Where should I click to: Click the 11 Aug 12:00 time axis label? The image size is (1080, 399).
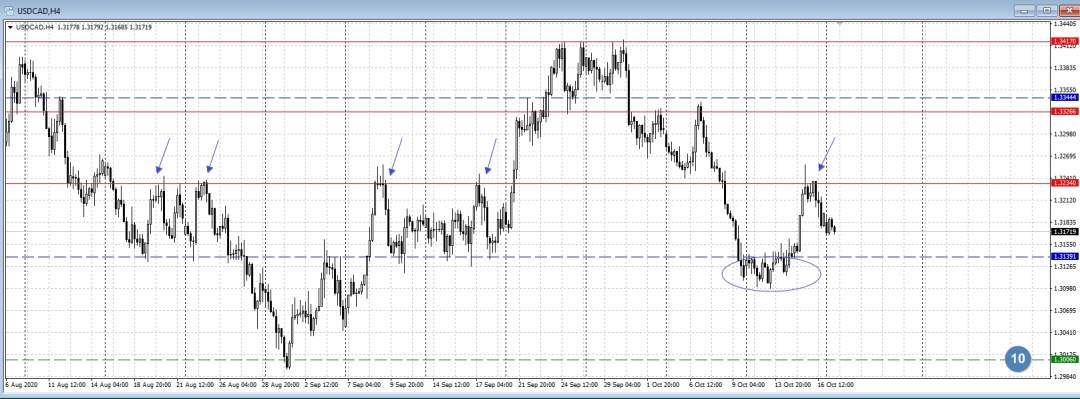tap(66, 385)
